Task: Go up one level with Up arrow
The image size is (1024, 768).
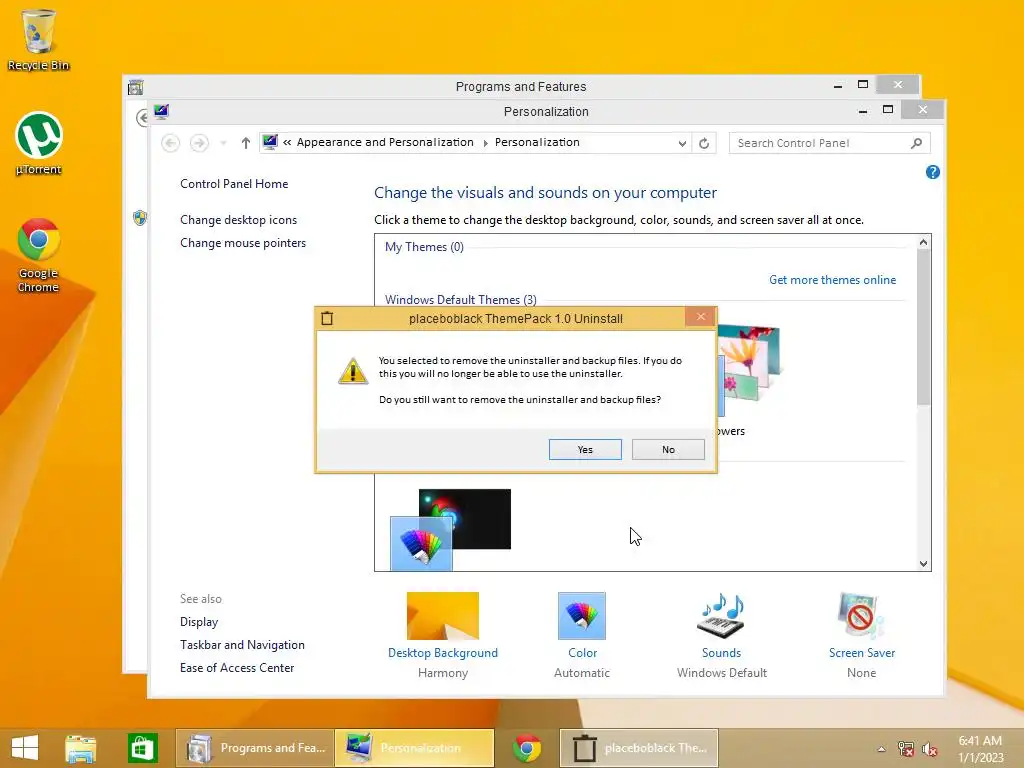Action: pyautogui.click(x=246, y=143)
